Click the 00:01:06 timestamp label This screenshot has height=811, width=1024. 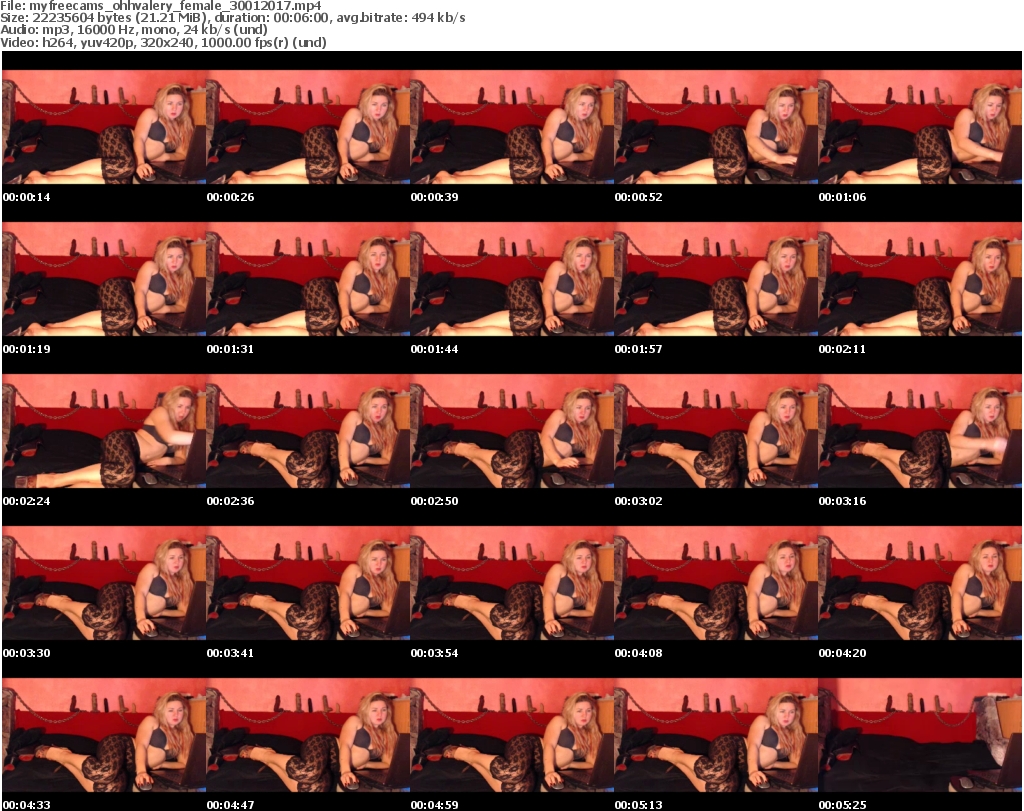point(842,197)
